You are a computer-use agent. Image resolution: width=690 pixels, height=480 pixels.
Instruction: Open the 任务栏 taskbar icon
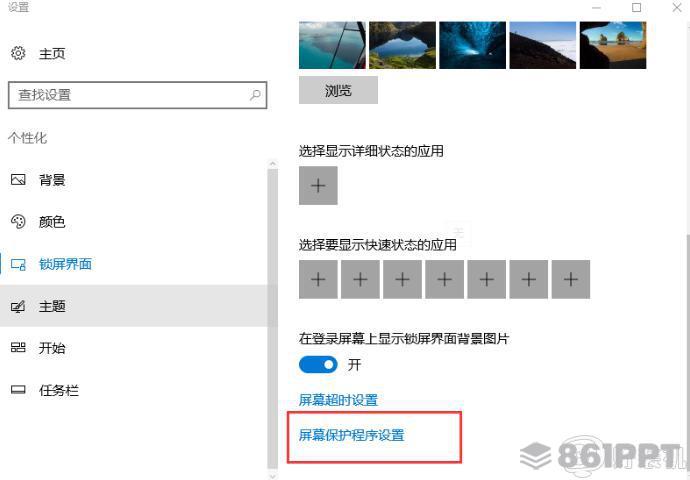click(18, 390)
